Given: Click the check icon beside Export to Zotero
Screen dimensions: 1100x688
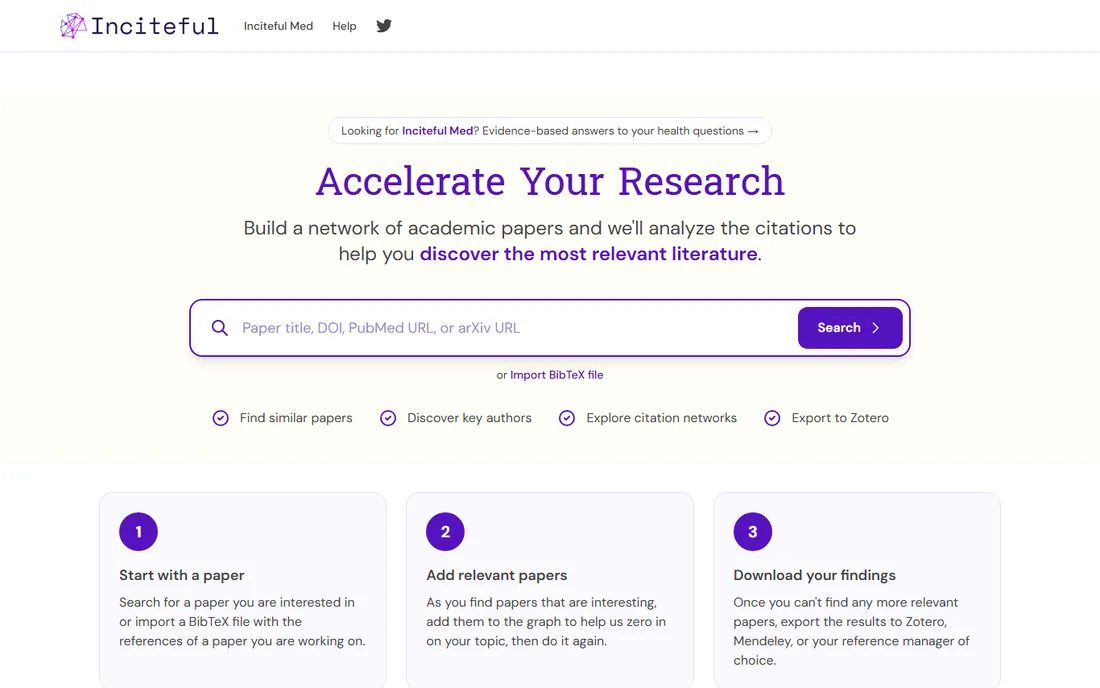Looking at the screenshot, I should tap(772, 418).
